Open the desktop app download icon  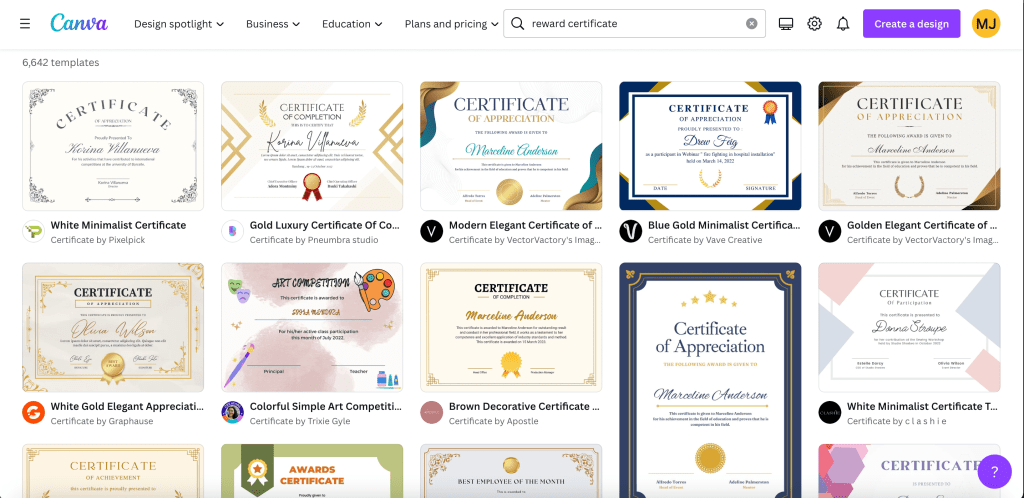pos(785,24)
